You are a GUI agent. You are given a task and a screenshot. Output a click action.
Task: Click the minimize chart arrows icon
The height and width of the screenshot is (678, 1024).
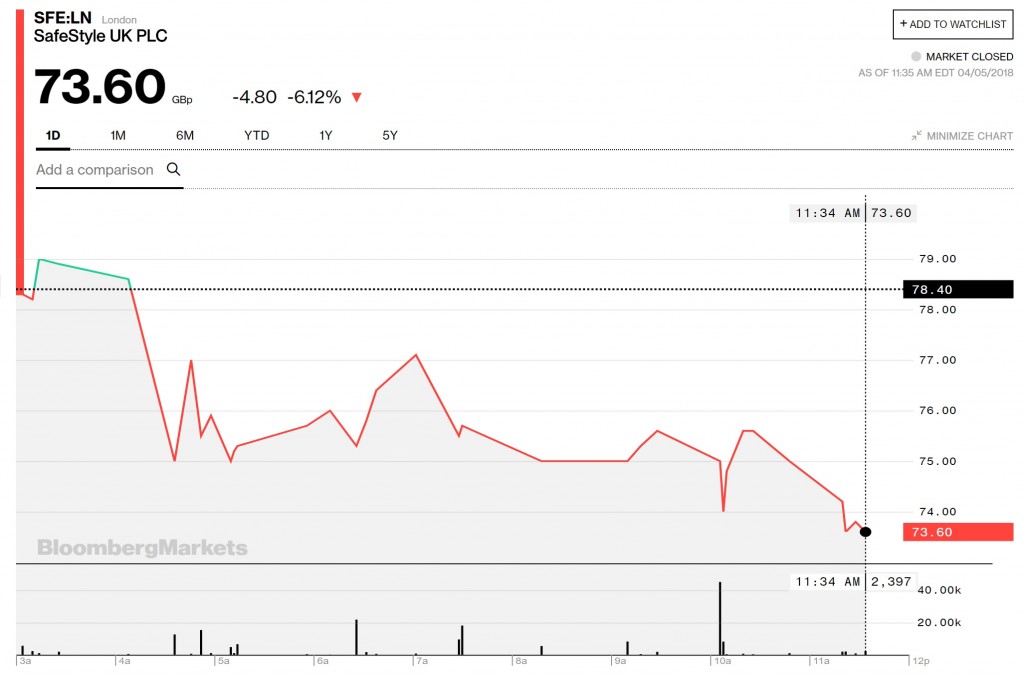coord(917,135)
